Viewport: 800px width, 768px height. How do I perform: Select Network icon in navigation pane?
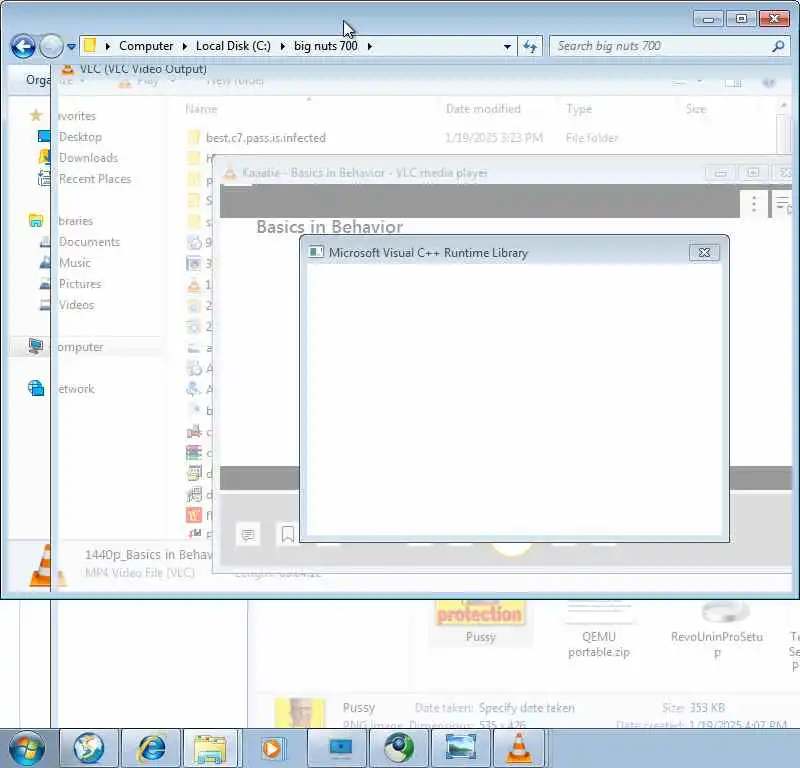(x=36, y=388)
